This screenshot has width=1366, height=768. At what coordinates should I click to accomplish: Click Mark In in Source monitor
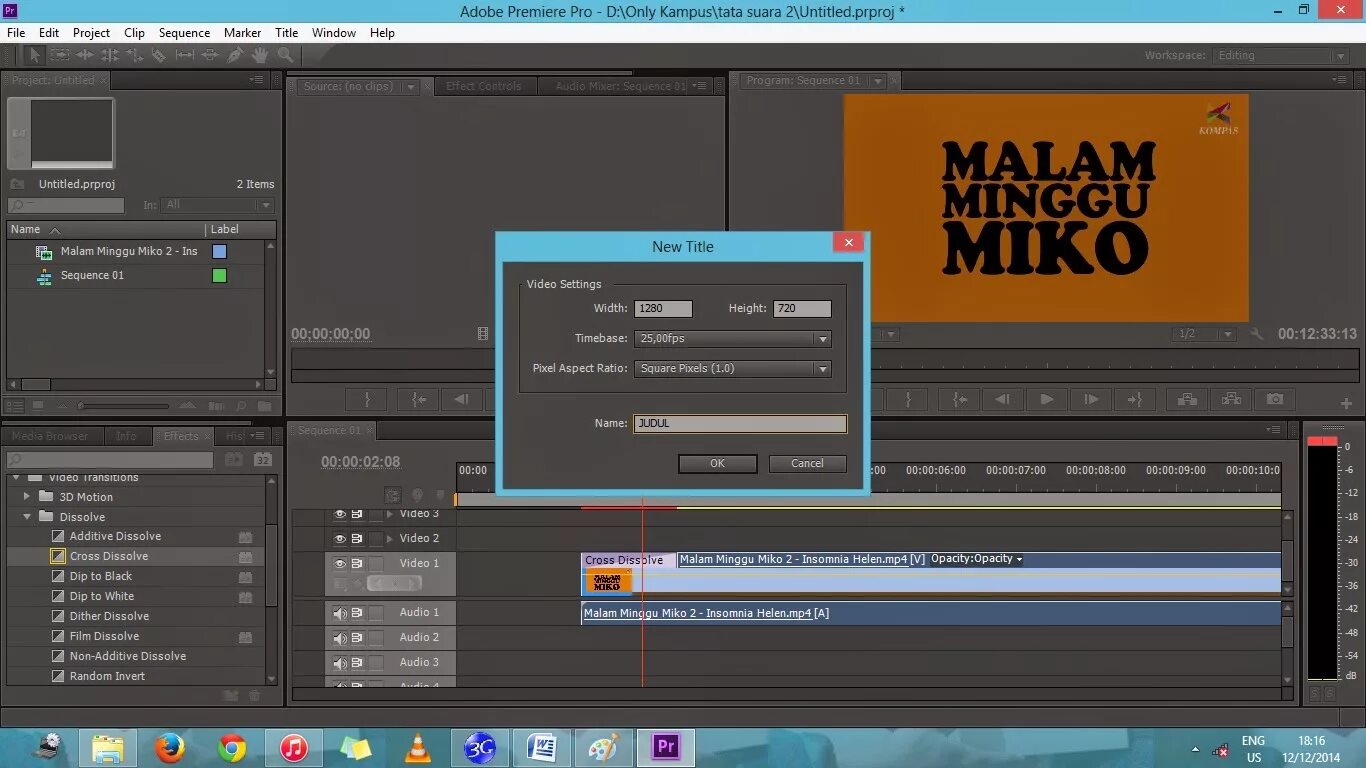[367, 399]
